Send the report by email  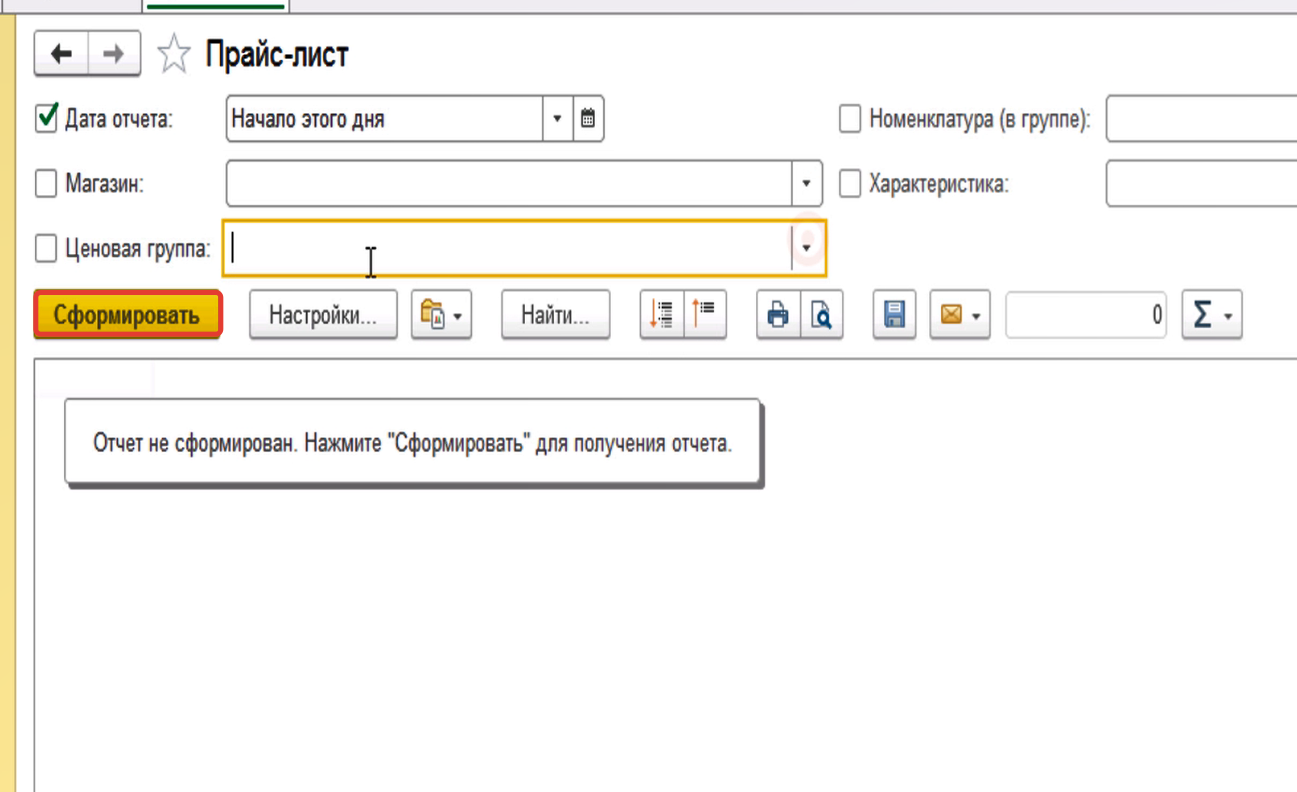[959, 316]
